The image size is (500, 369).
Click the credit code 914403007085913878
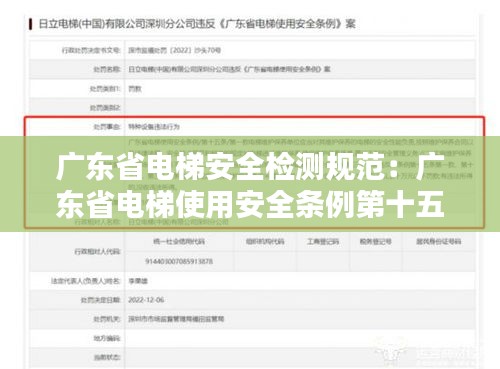tap(179, 261)
